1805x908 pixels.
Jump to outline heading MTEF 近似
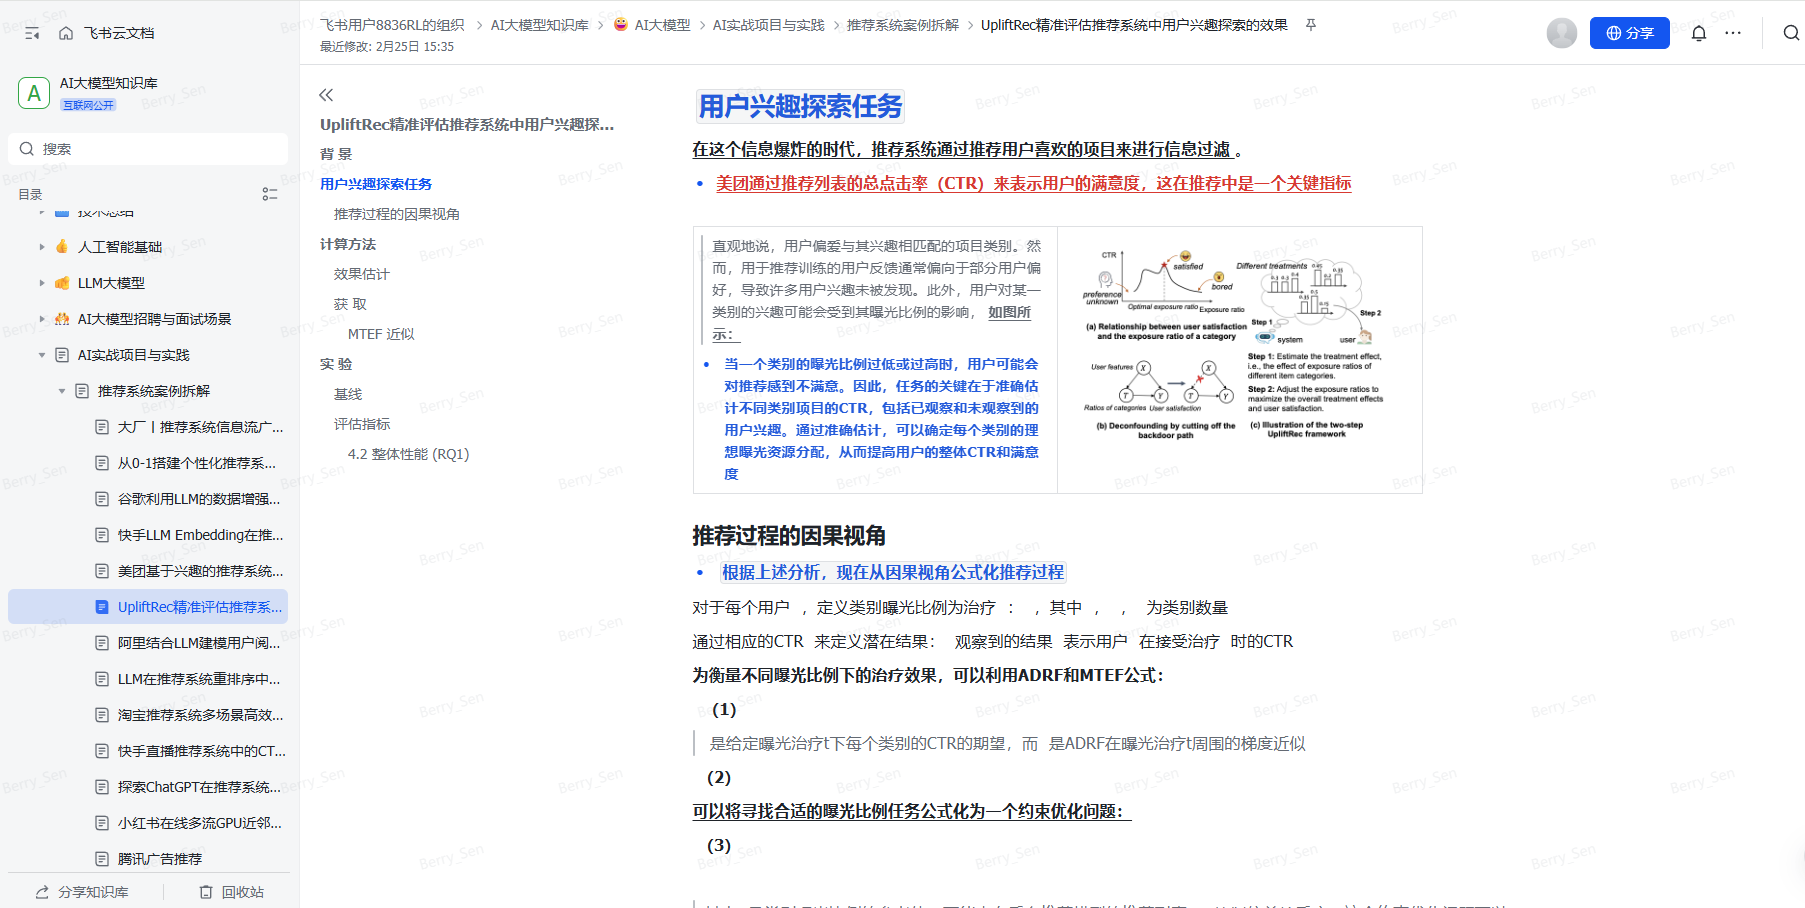(381, 334)
